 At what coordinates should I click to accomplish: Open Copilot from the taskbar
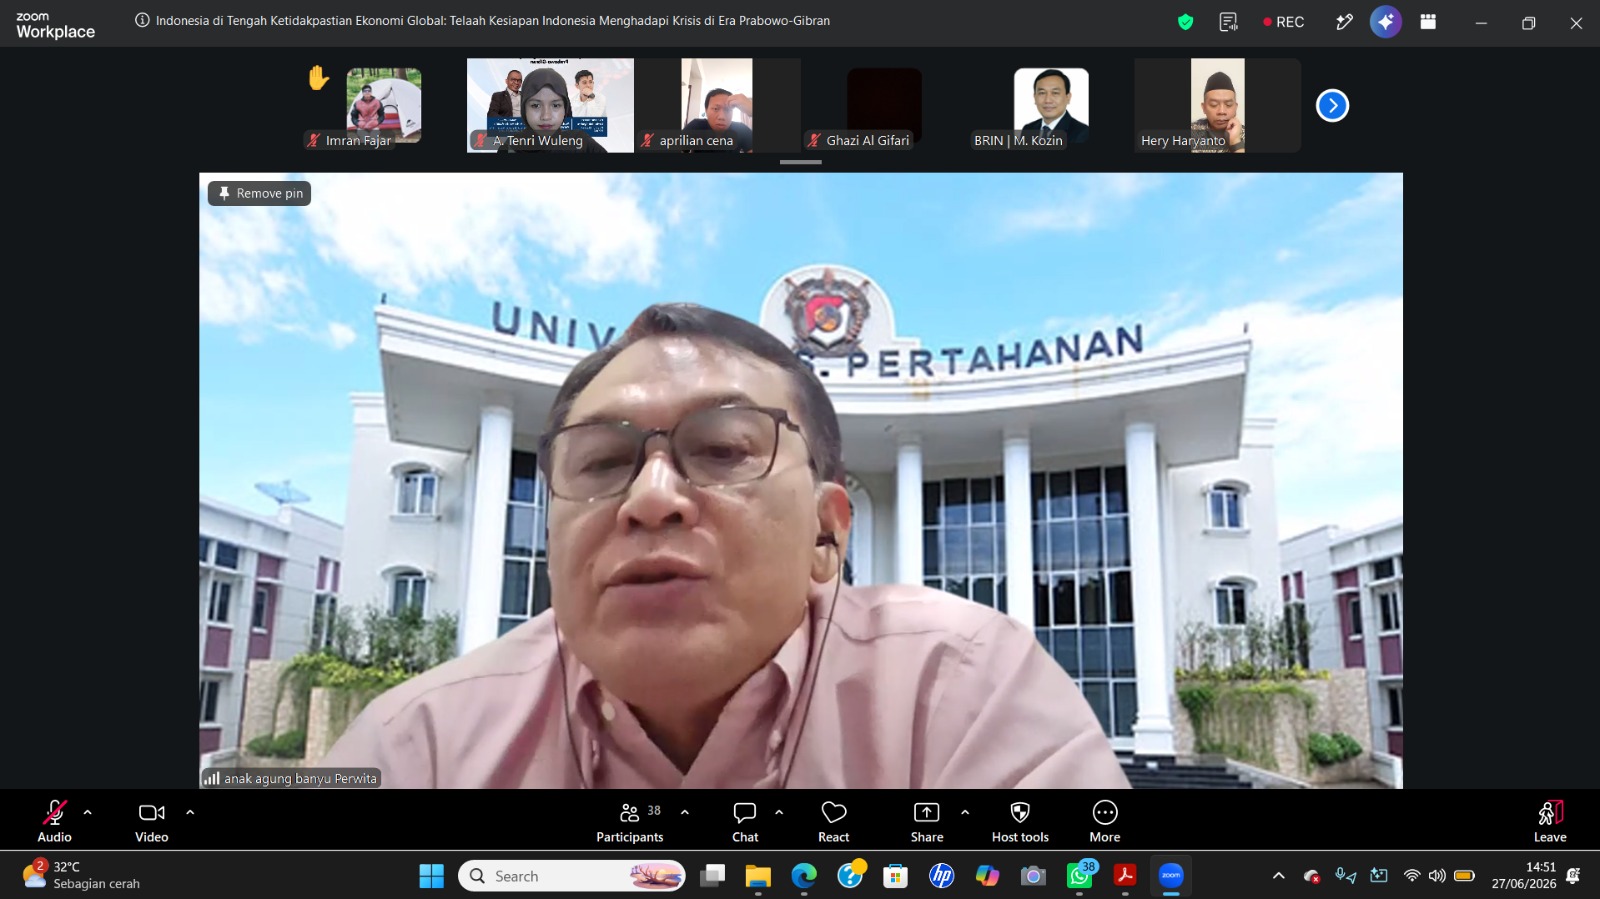click(988, 876)
